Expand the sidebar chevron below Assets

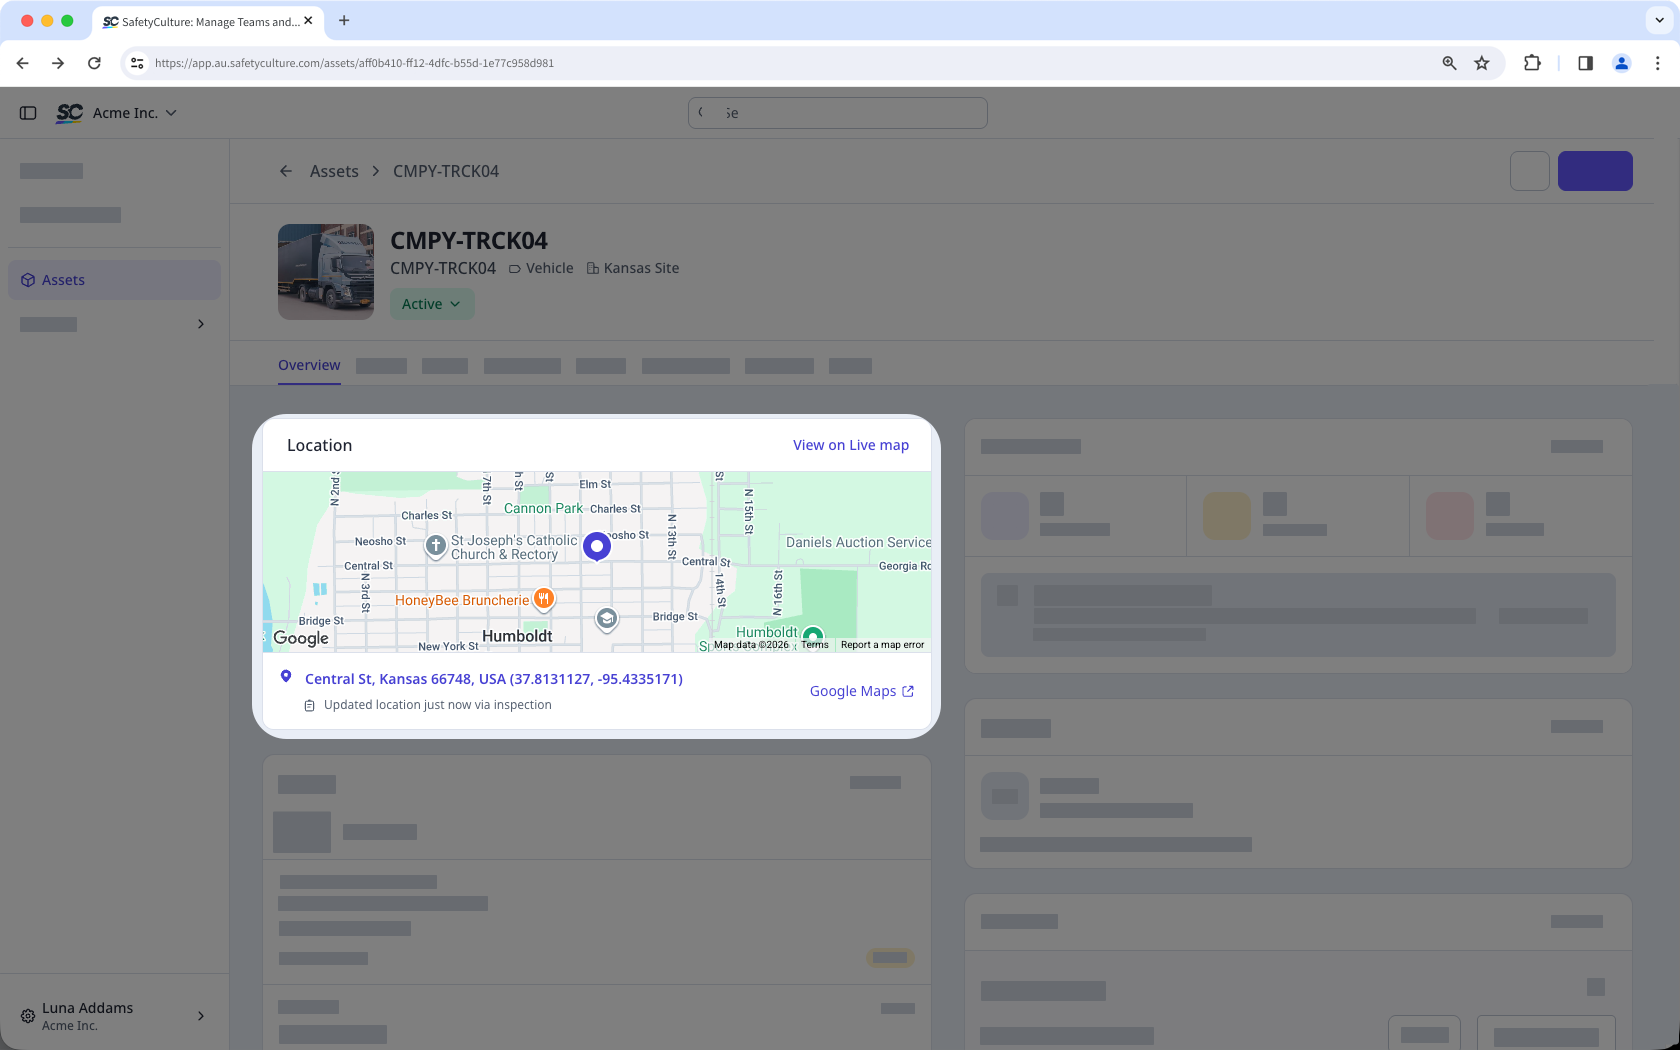[x=201, y=324]
